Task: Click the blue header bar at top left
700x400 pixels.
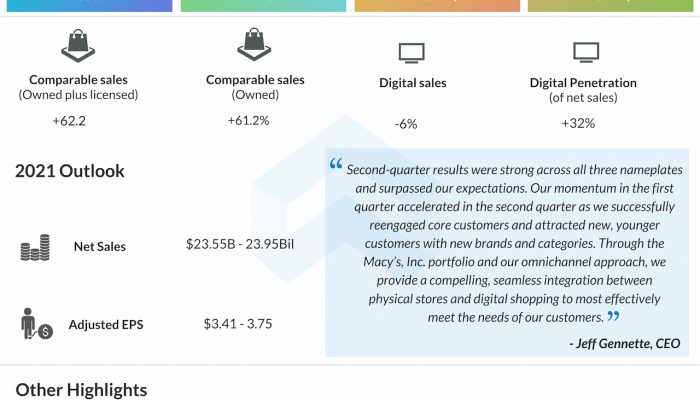Action: (x=87, y=5)
